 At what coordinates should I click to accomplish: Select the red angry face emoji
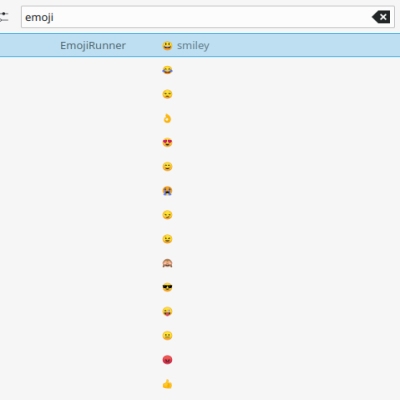point(167,360)
